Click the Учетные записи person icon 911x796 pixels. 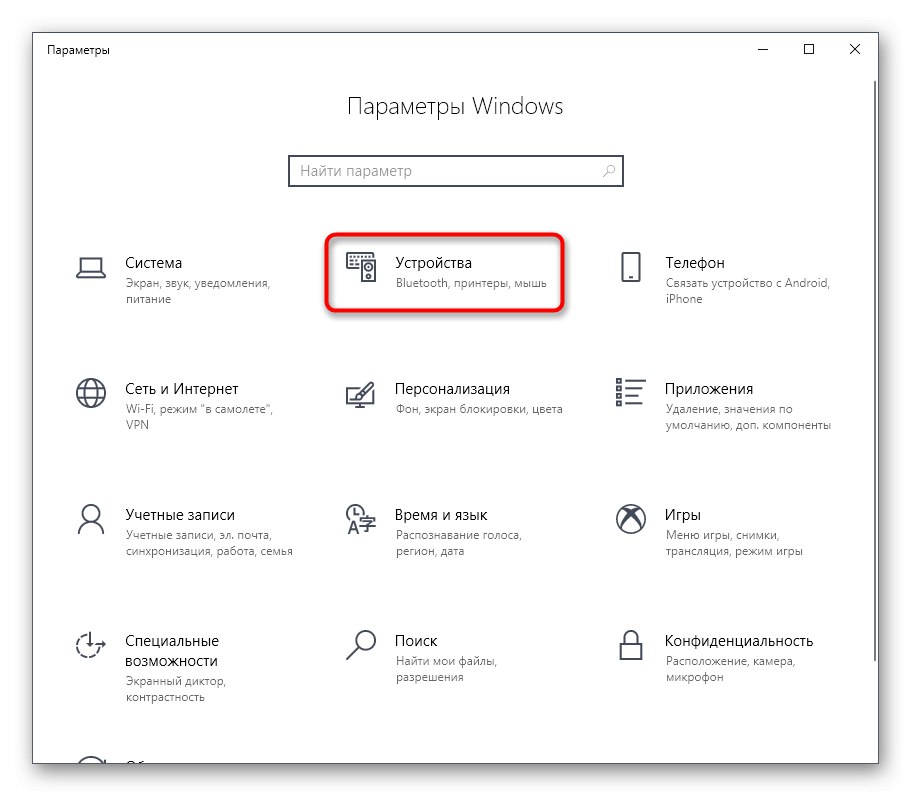pos(91,519)
